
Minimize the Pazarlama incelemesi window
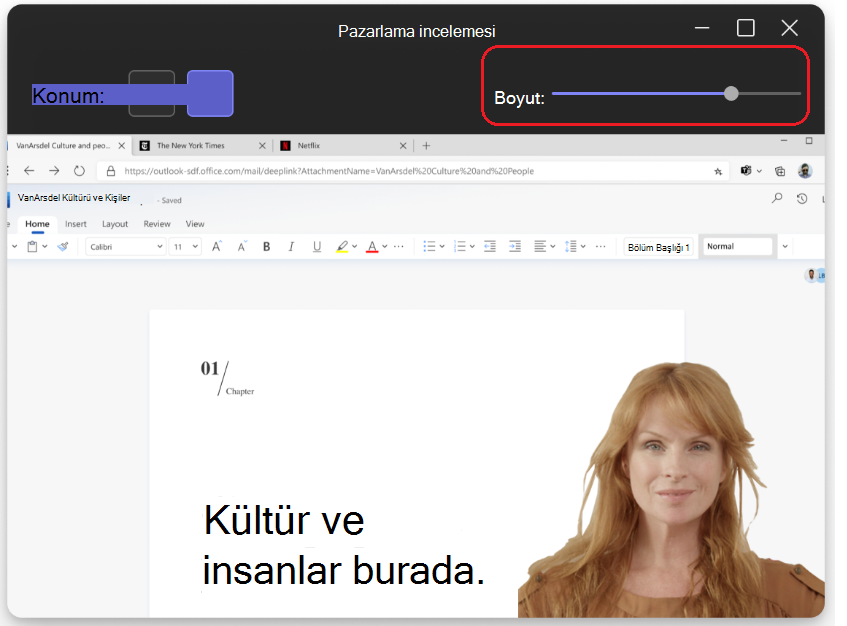coord(702,28)
